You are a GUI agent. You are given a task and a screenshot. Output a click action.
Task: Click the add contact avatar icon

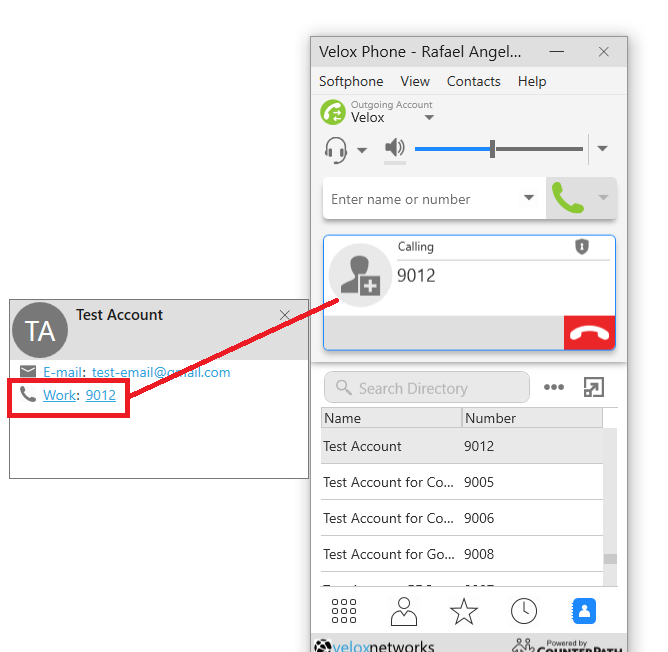[360, 275]
